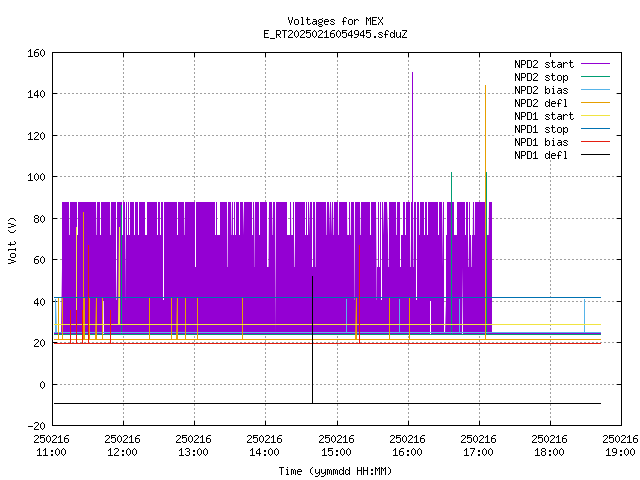Click the green NPD2 stop legend line
The image size is (640, 480).
(x=595, y=76)
